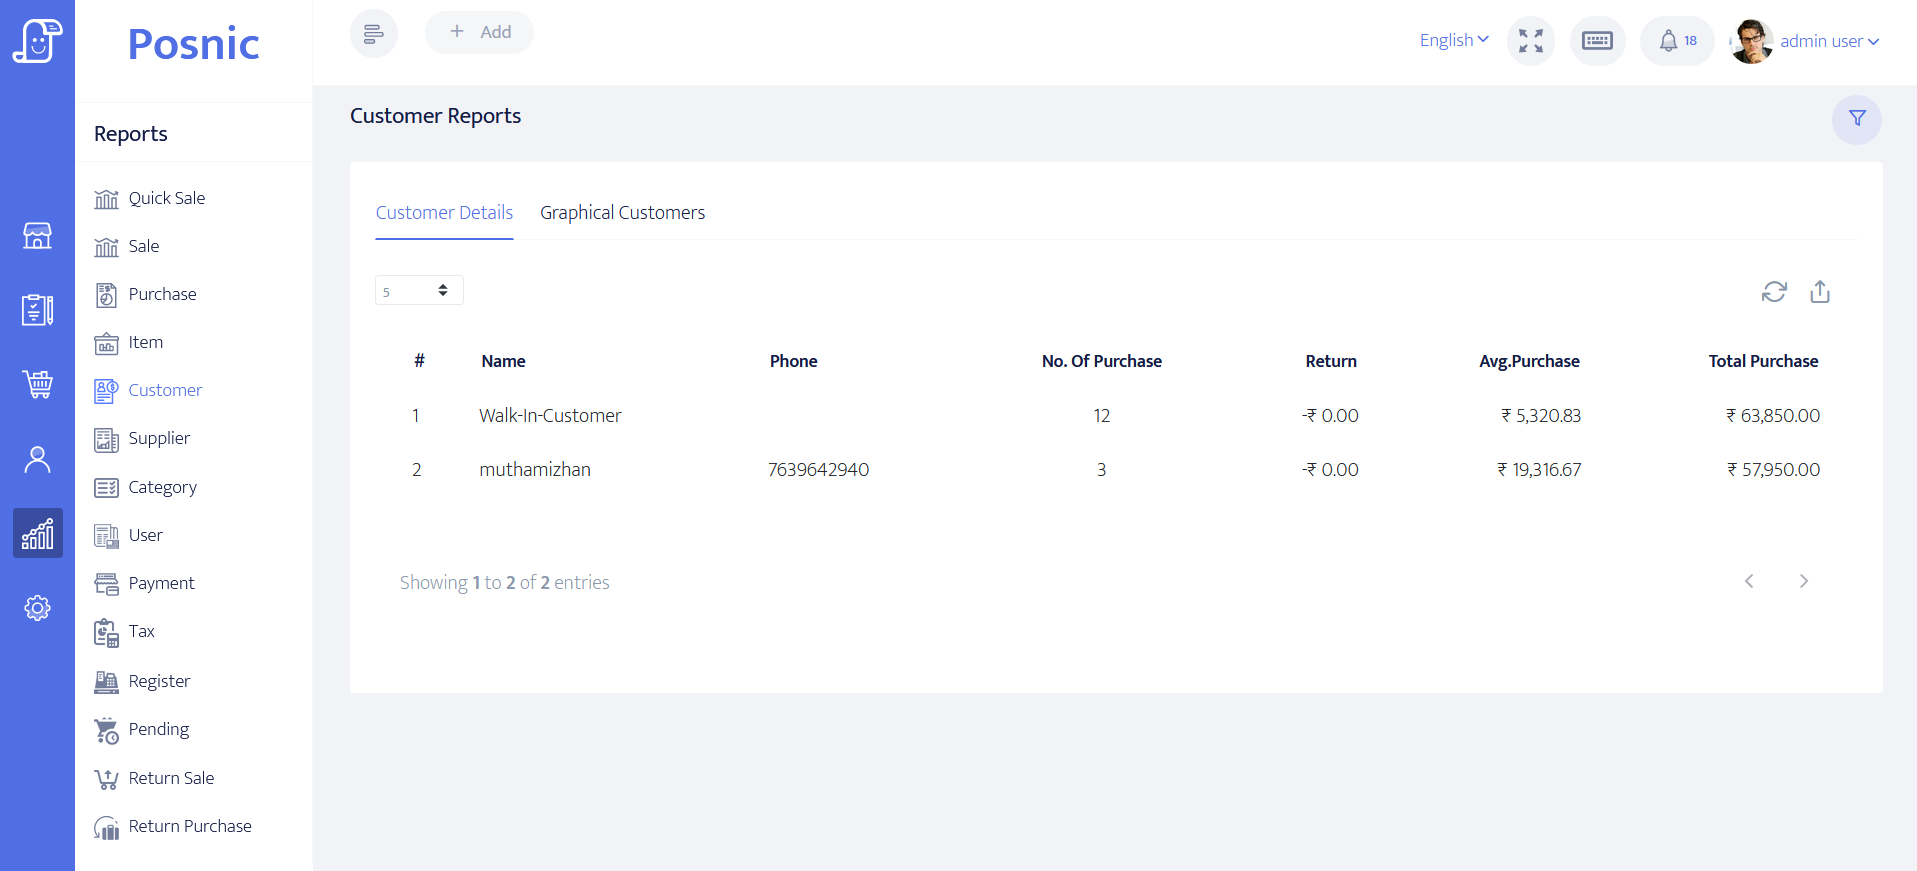Image resolution: width=1917 pixels, height=871 pixels.
Task: Expand the English language dropdown
Action: (x=1453, y=40)
